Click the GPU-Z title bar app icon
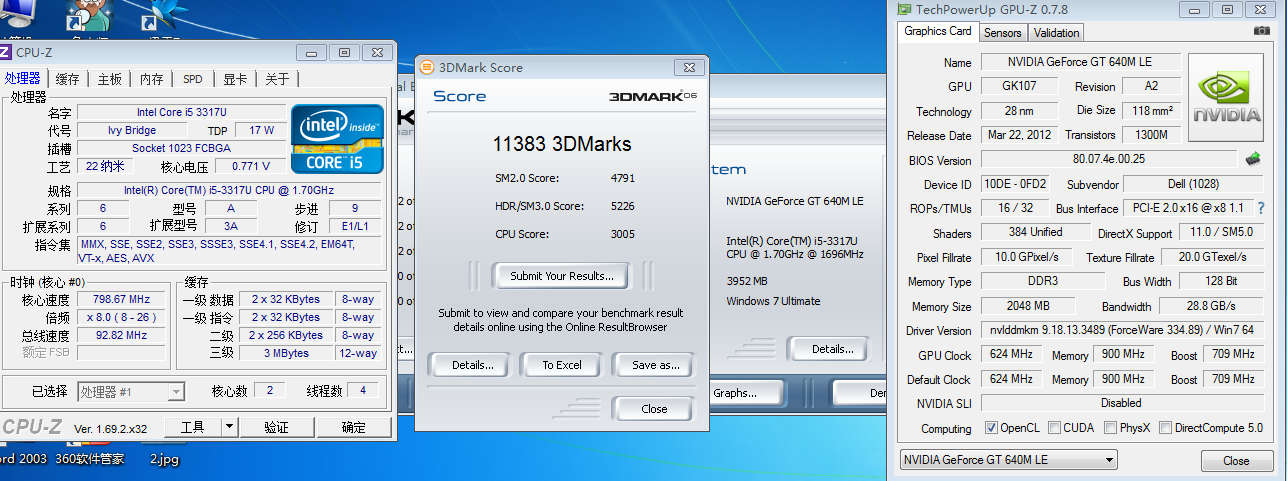1287x481 pixels. [904, 9]
